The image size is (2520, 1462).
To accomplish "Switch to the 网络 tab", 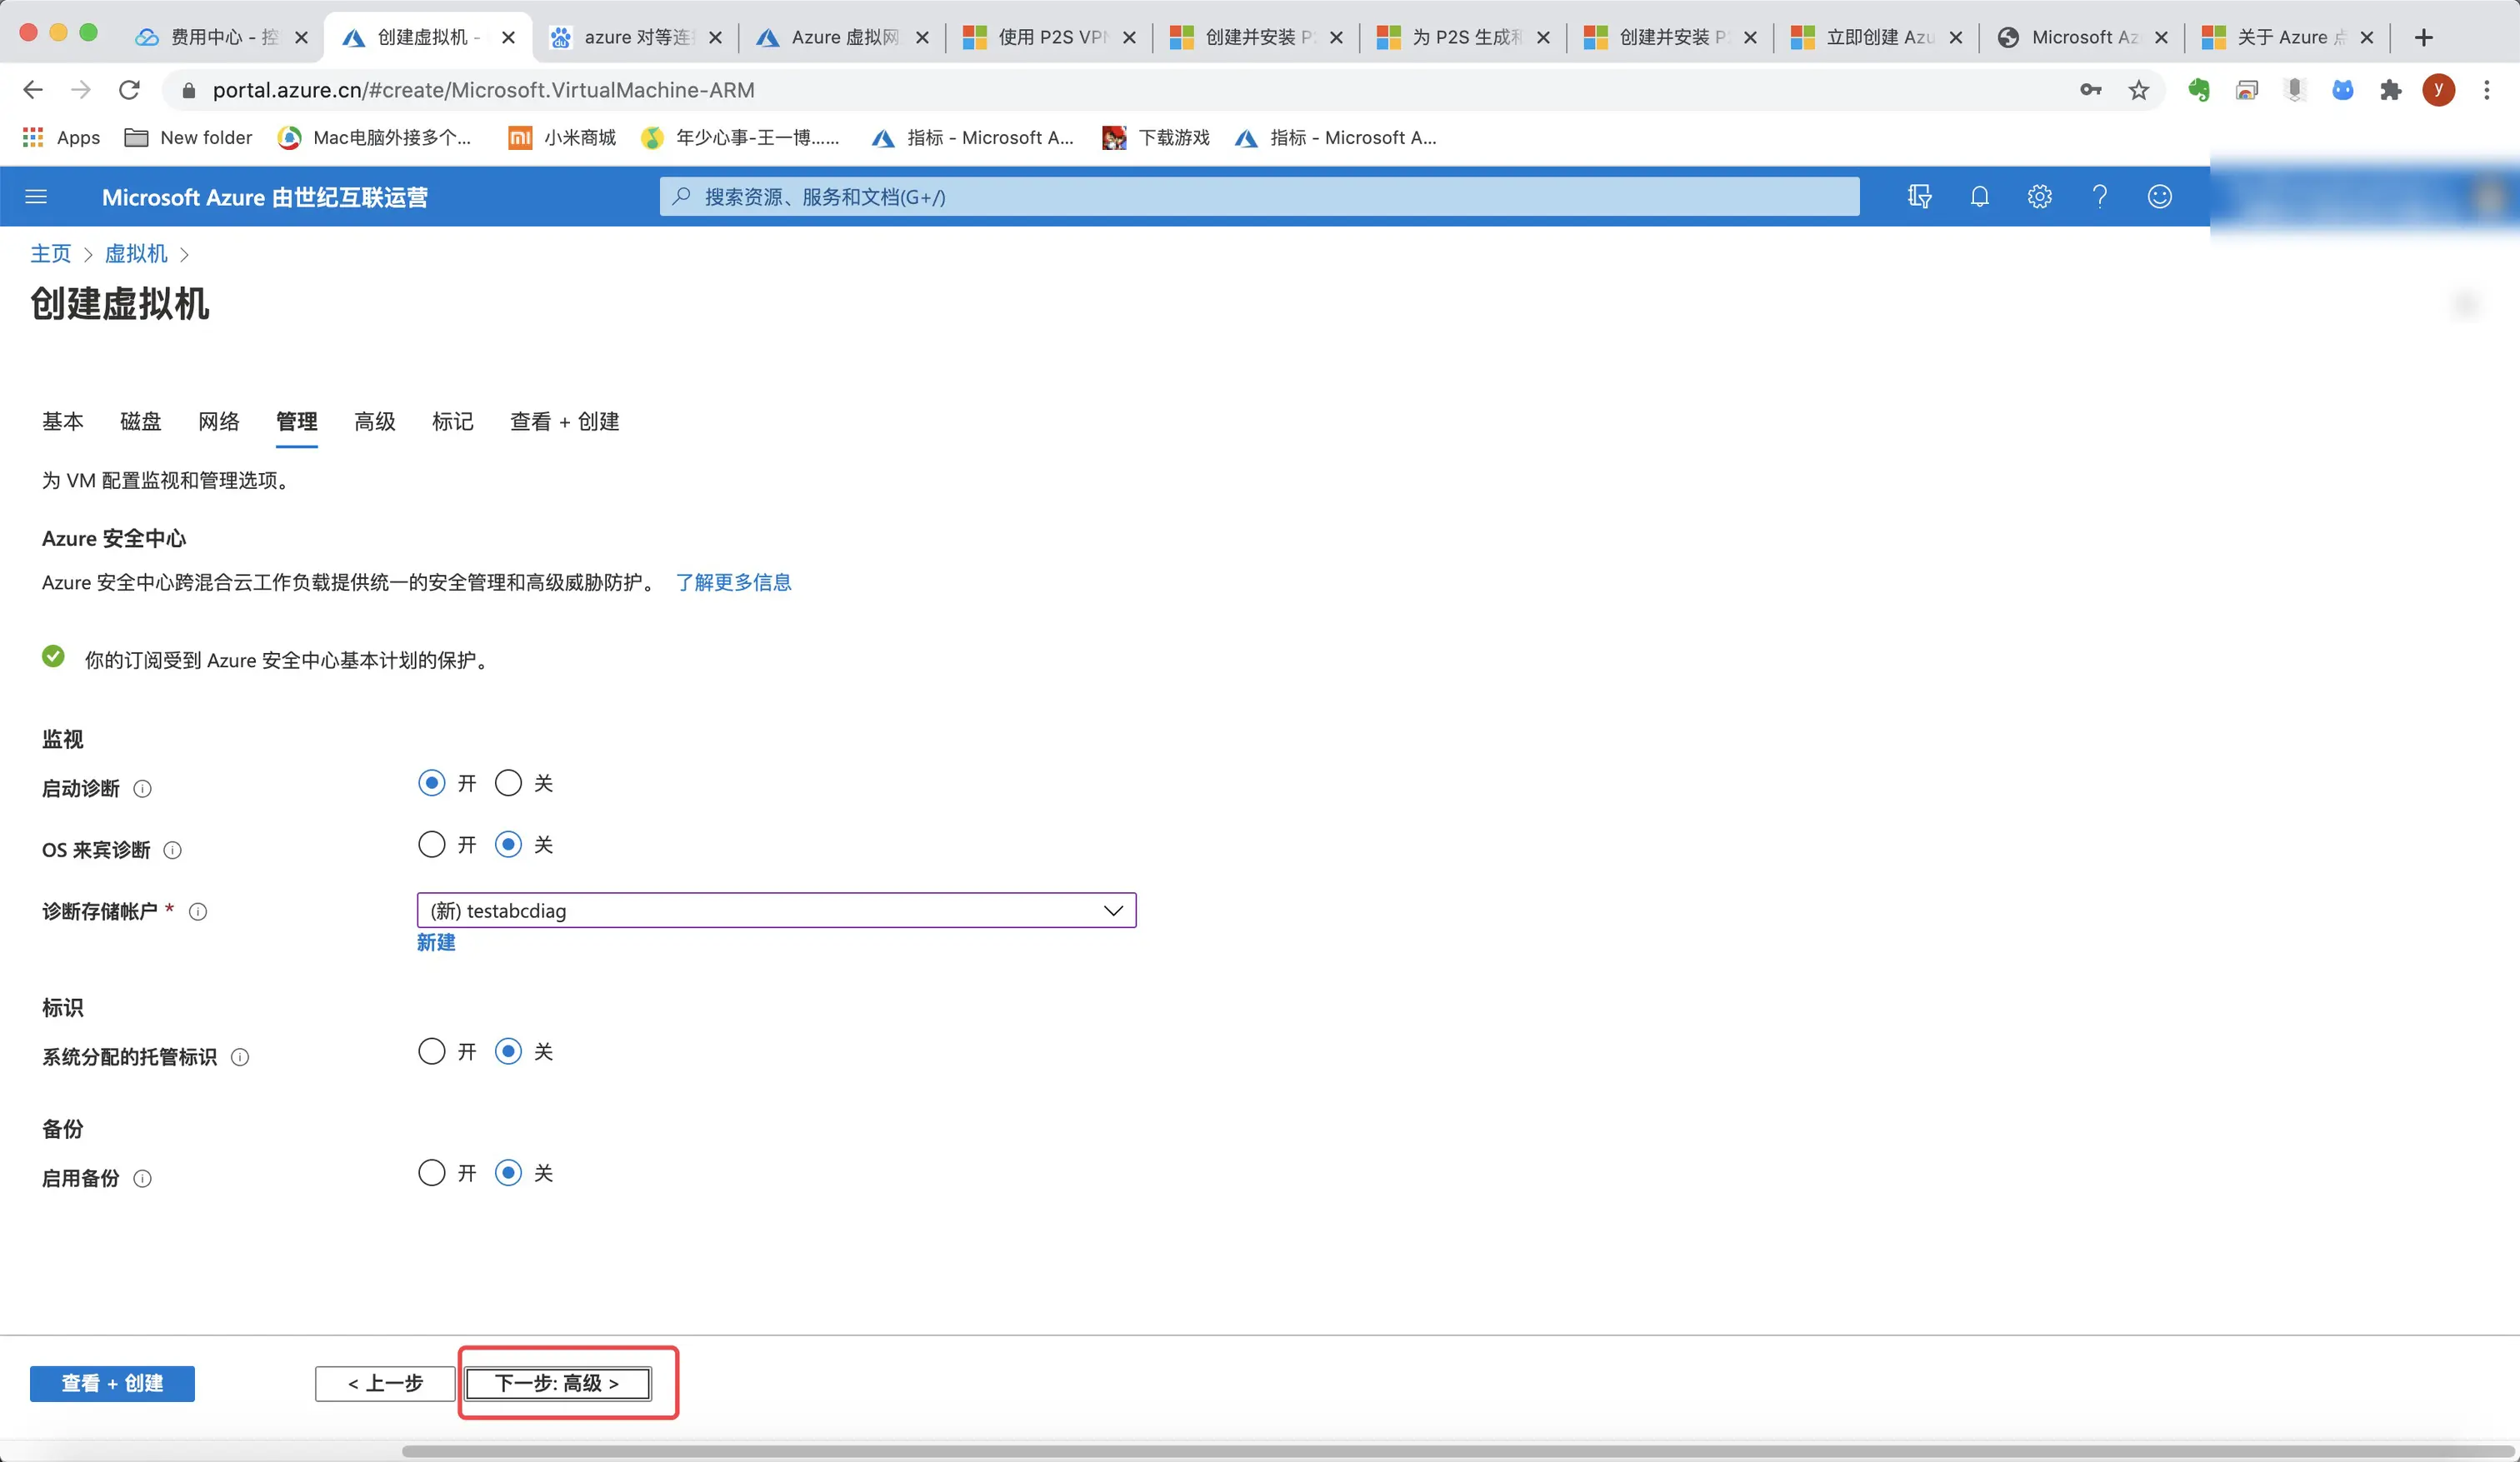I will [x=218, y=422].
